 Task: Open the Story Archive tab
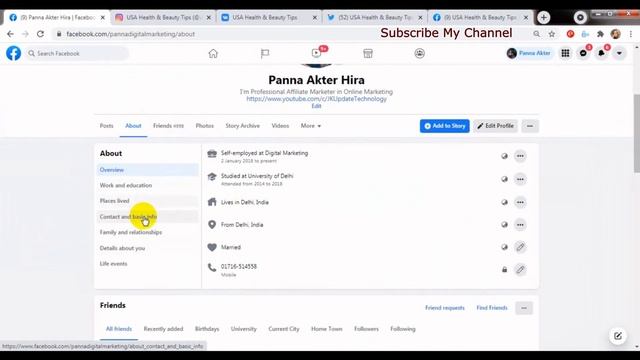point(242,126)
